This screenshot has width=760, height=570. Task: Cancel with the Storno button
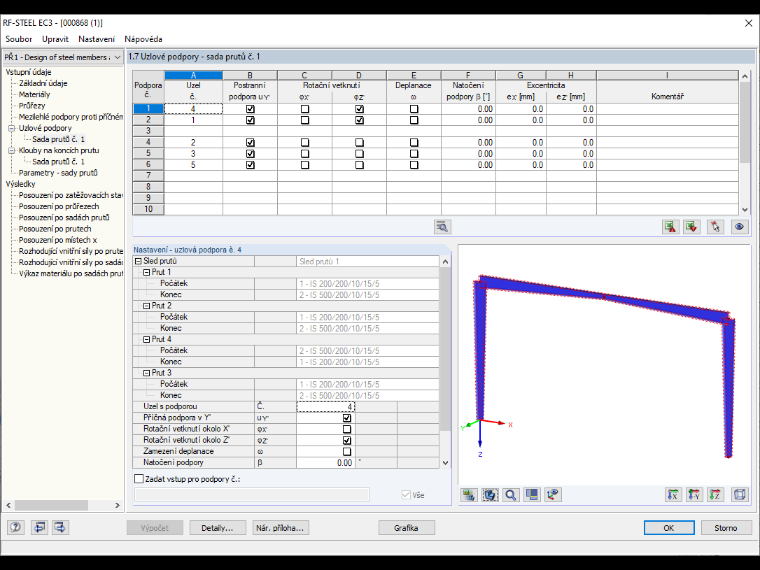coord(726,528)
